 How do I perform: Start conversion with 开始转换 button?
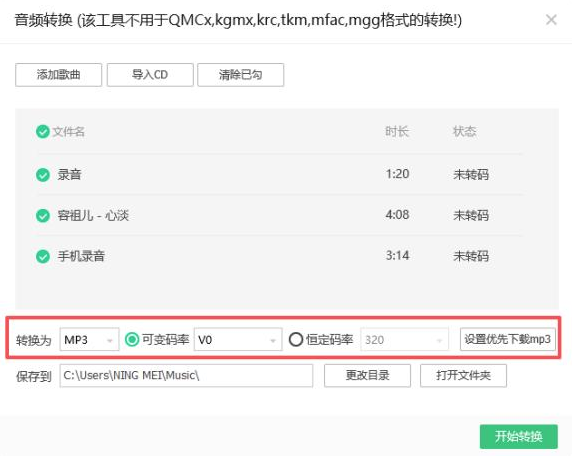pyautogui.click(x=519, y=436)
